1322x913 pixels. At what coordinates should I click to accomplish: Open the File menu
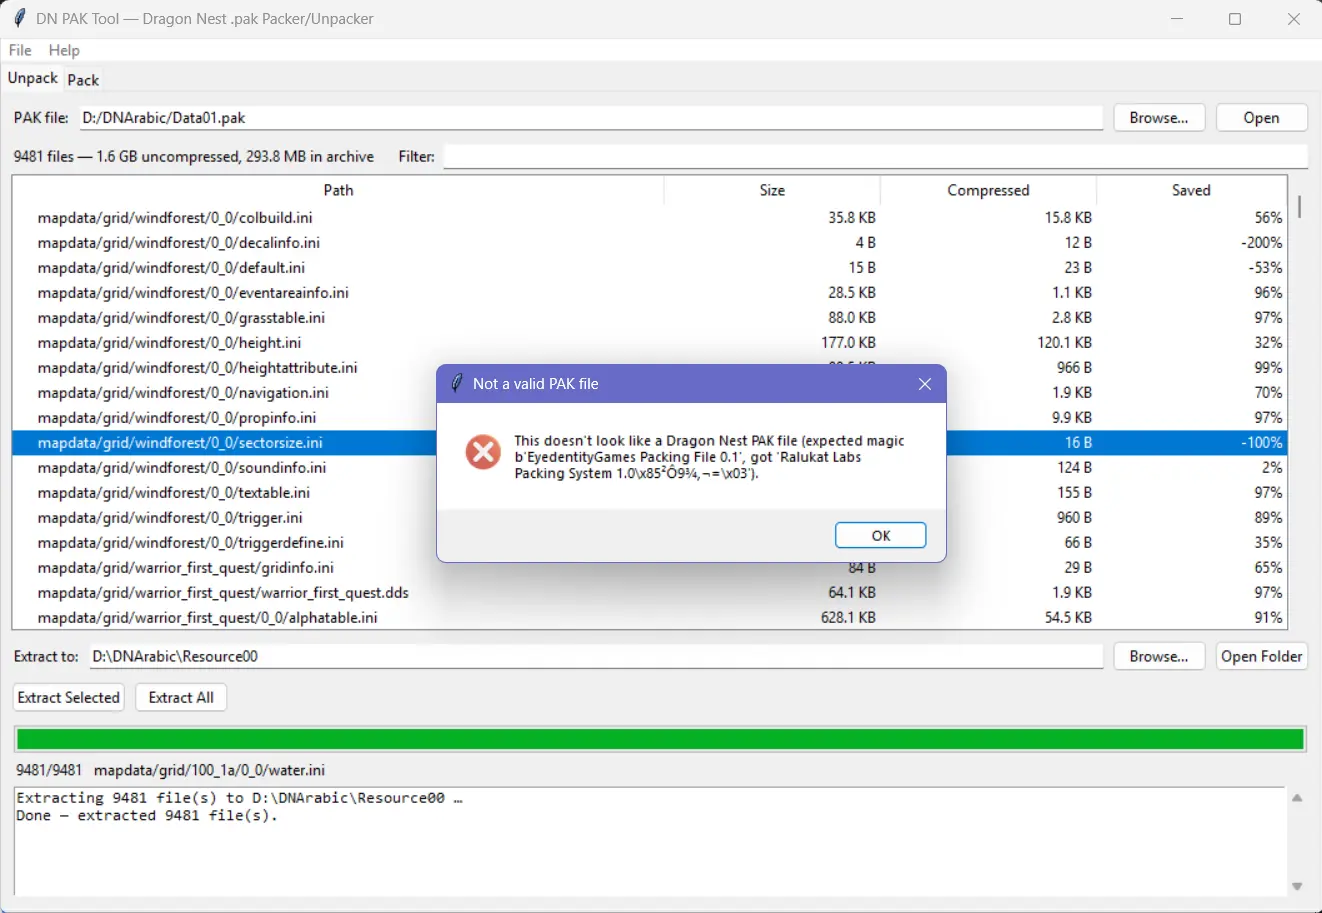pos(20,50)
